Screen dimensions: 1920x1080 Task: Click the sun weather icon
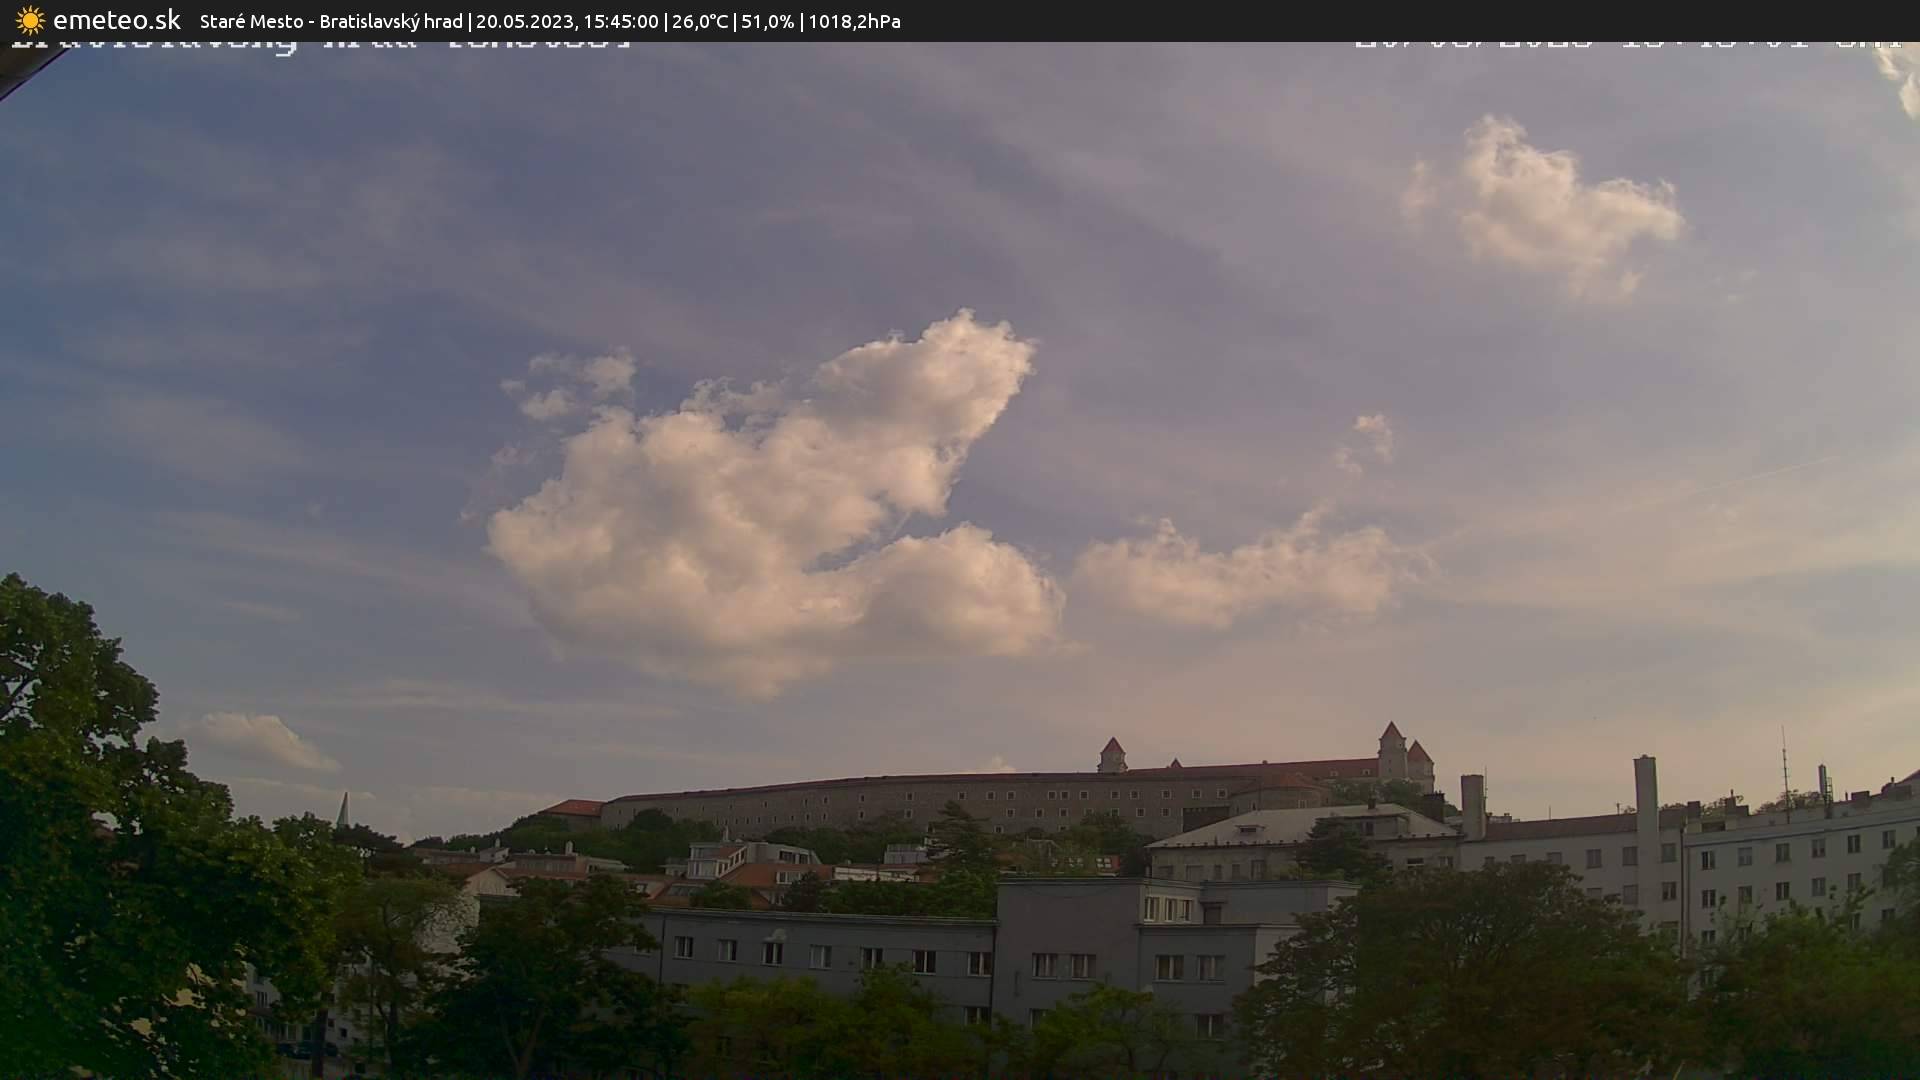pos(29,20)
